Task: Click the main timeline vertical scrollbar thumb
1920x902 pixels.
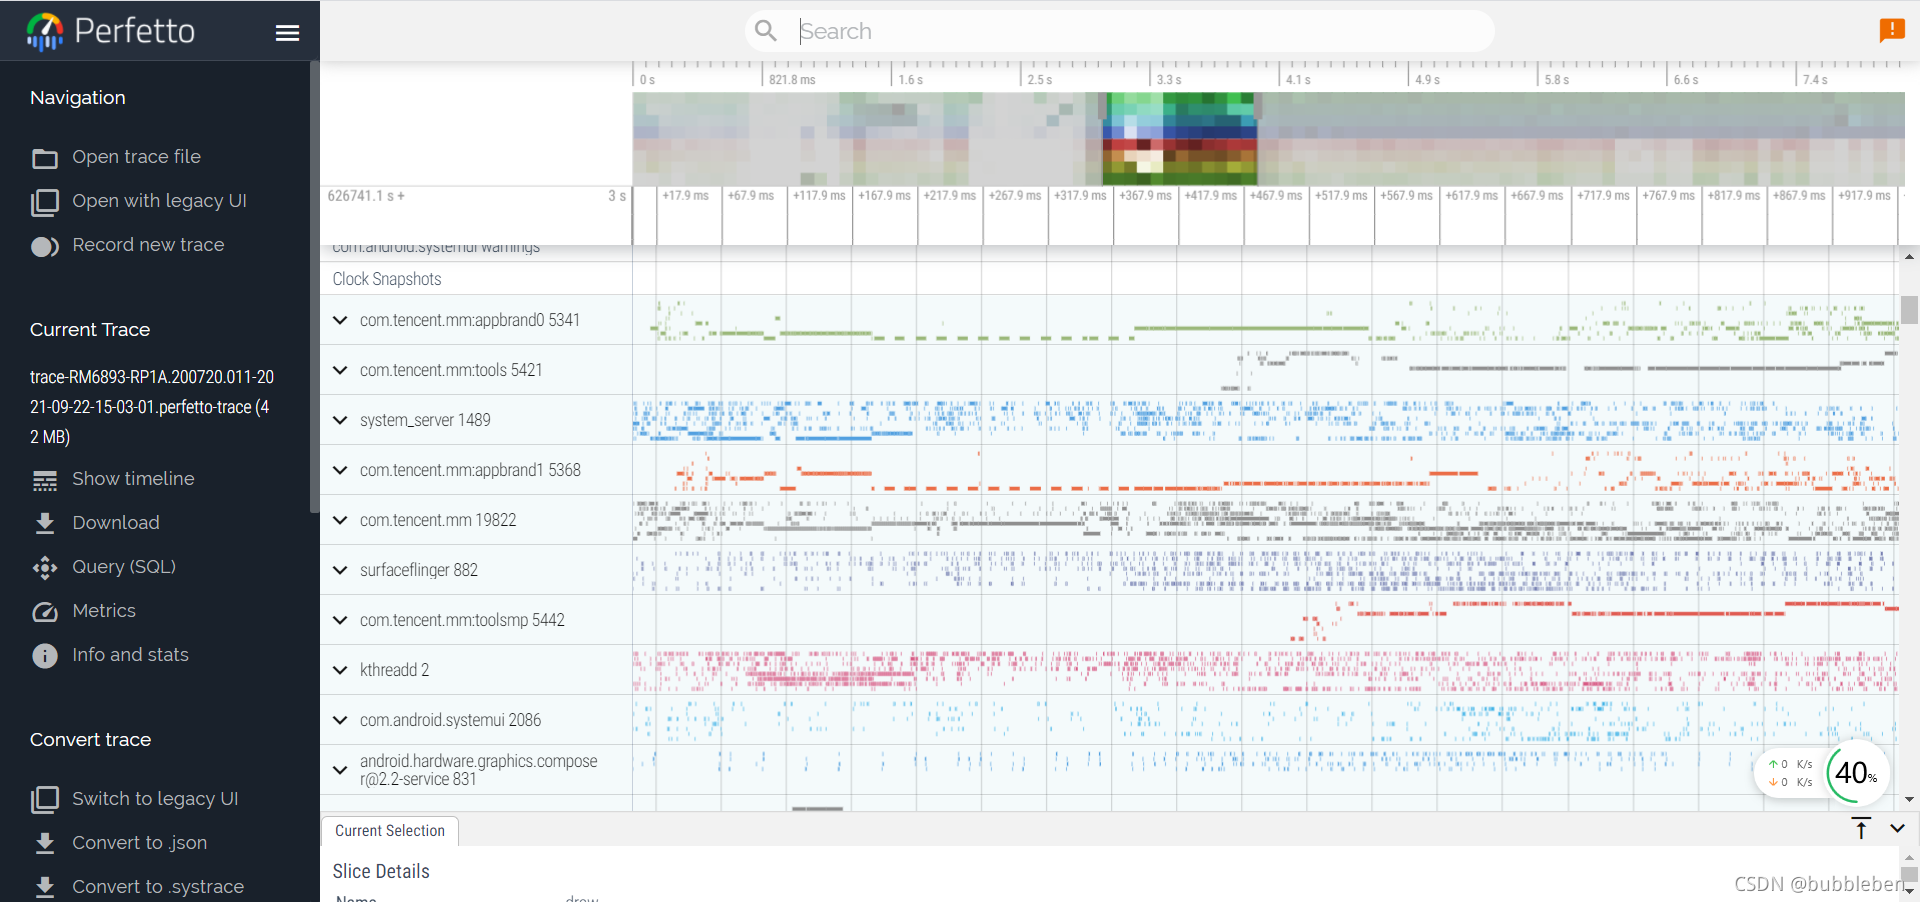Action: point(1909,310)
